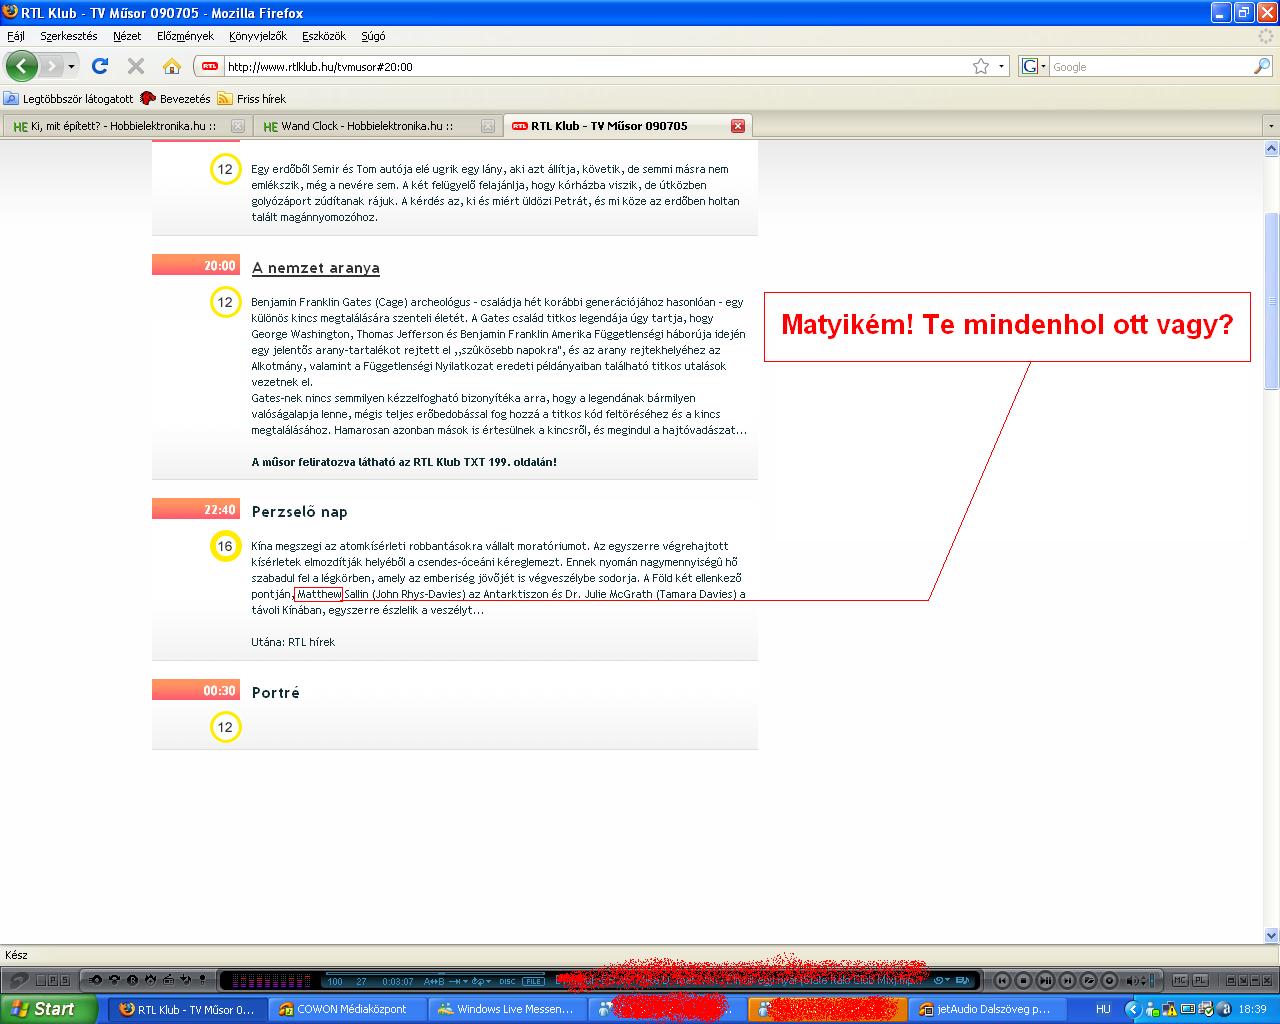This screenshot has height=1024, width=1280.
Task: Open the Súgó menu
Action: tap(373, 36)
